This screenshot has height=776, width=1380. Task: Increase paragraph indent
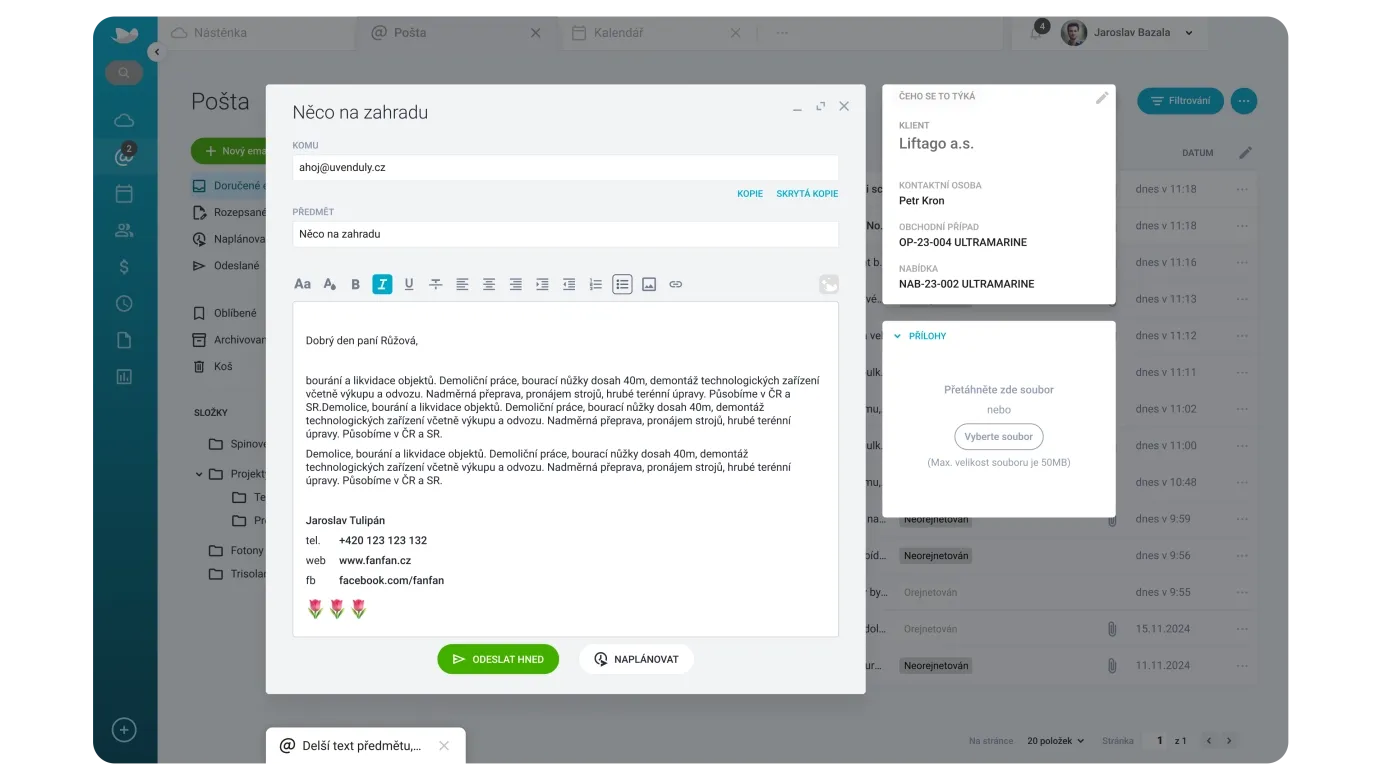pos(542,284)
